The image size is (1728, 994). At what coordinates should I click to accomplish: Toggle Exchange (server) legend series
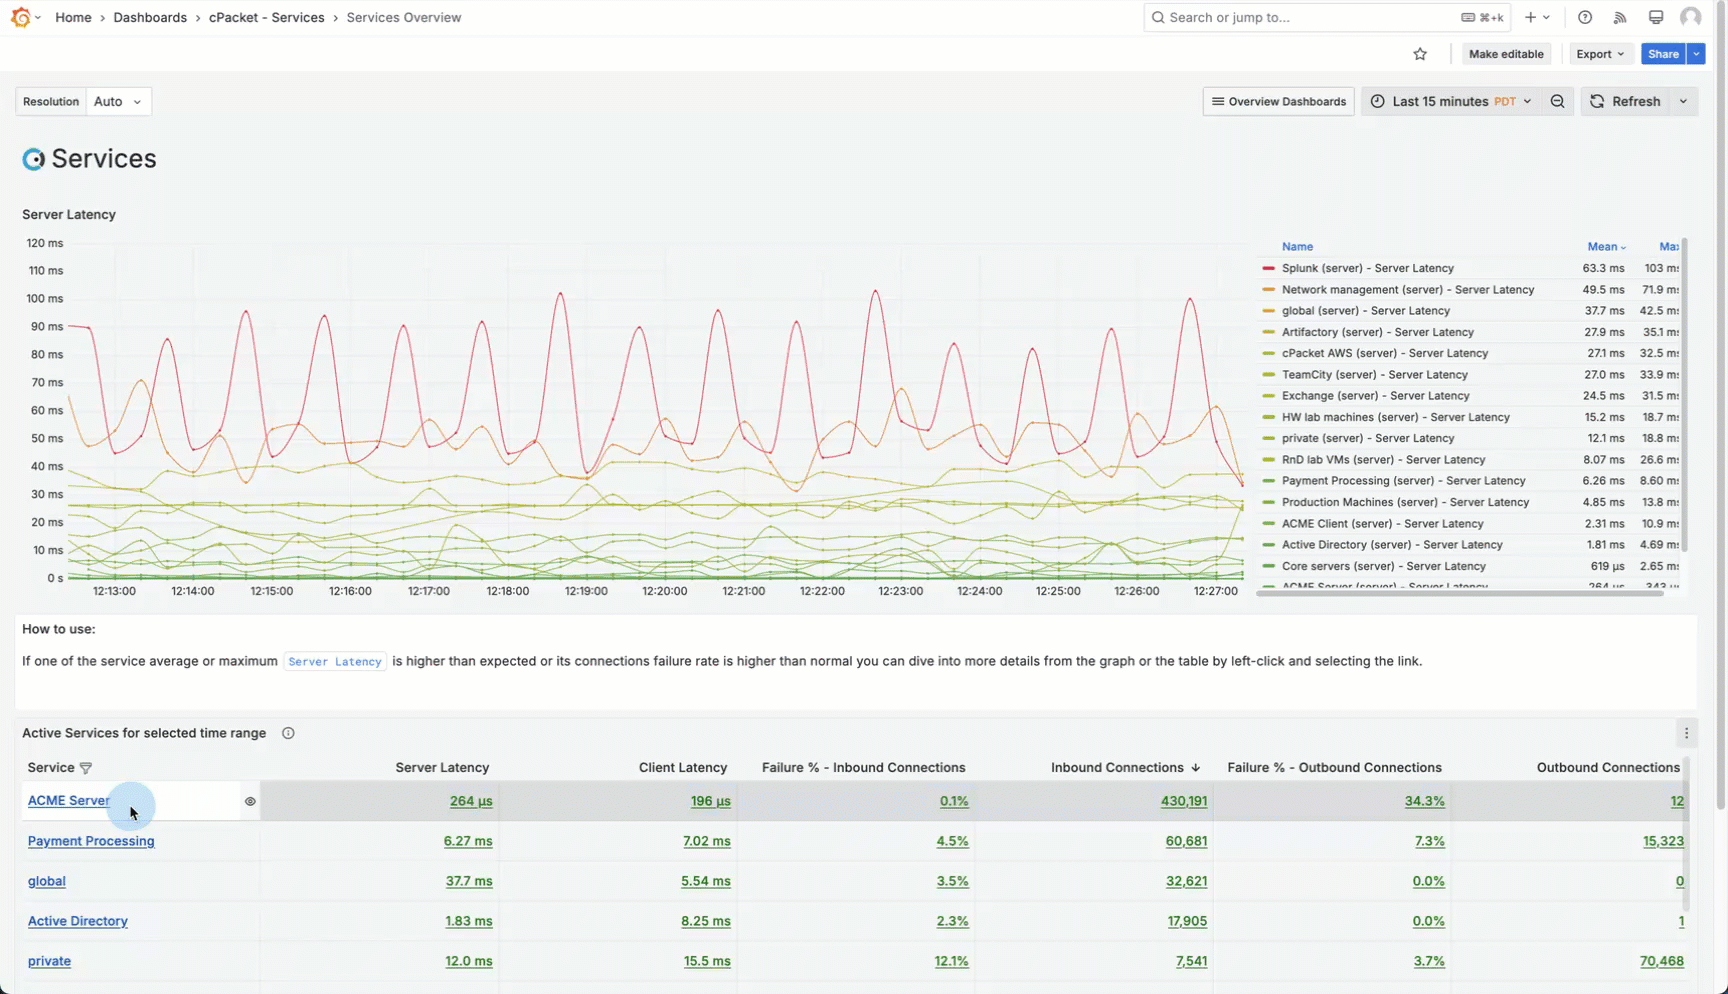(x=1375, y=396)
